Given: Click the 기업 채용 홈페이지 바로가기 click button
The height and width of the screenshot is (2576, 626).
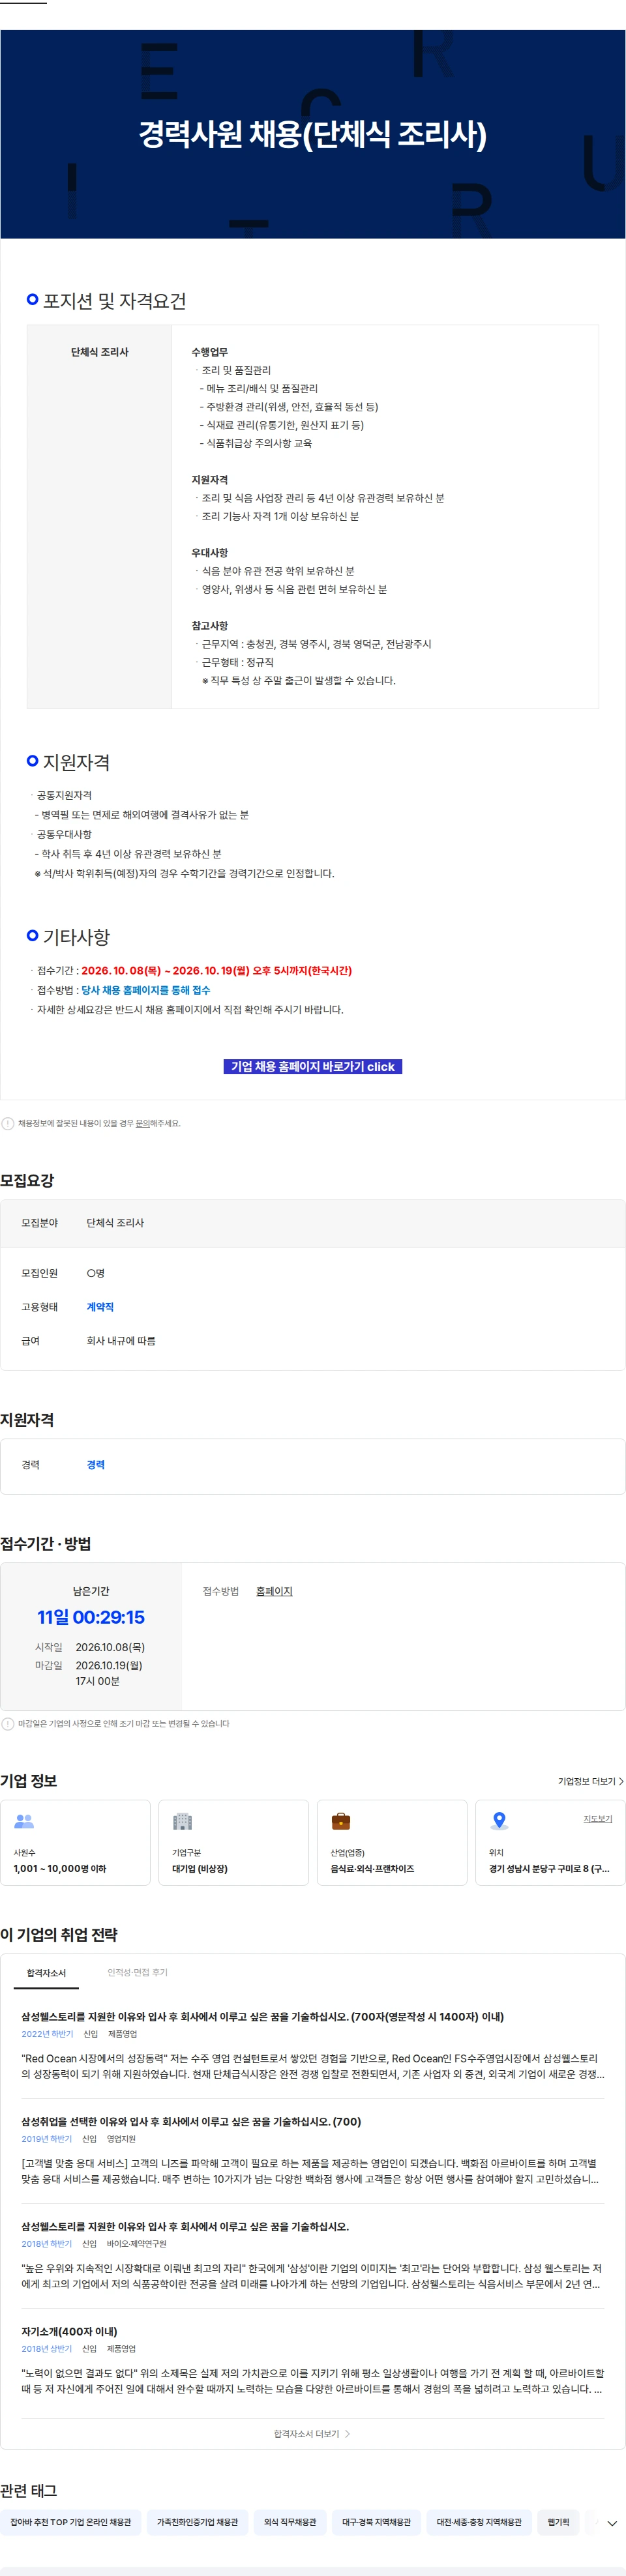Looking at the screenshot, I should coord(312,1066).
